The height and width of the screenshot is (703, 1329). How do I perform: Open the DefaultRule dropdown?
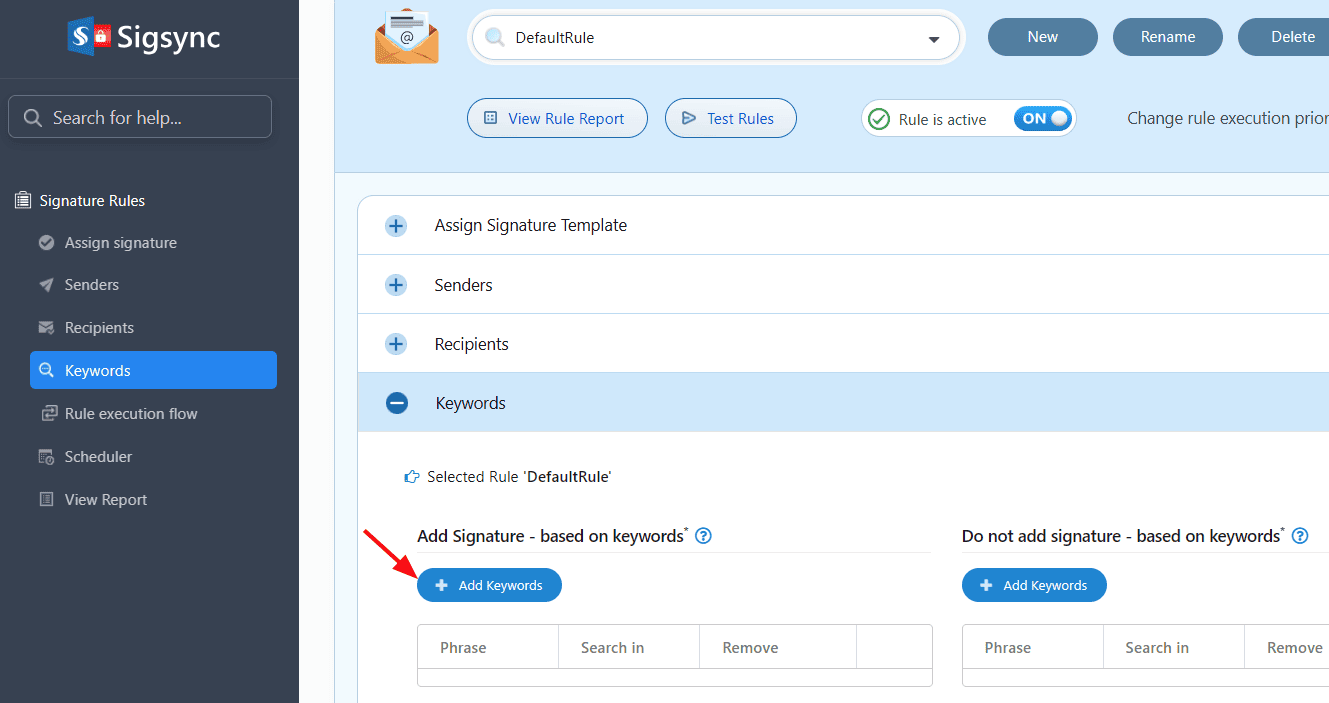coord(933,39)
